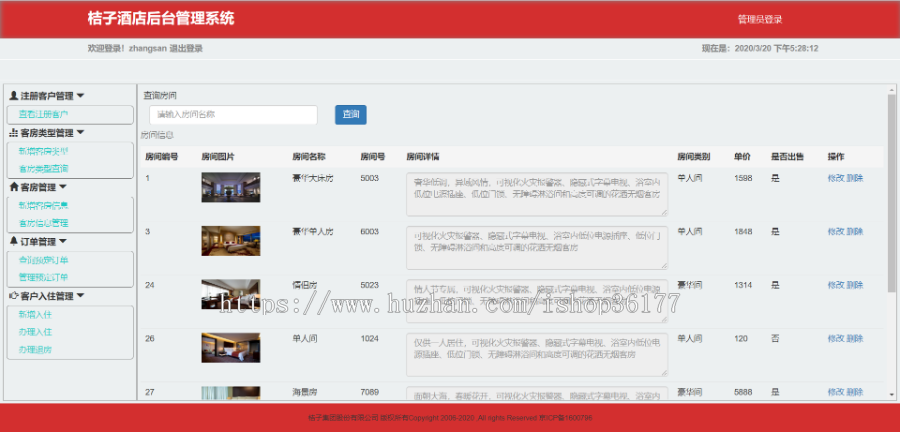Click the price cell 5888
This screenshot has height=432, width=900.
click(x=743, y=392)
